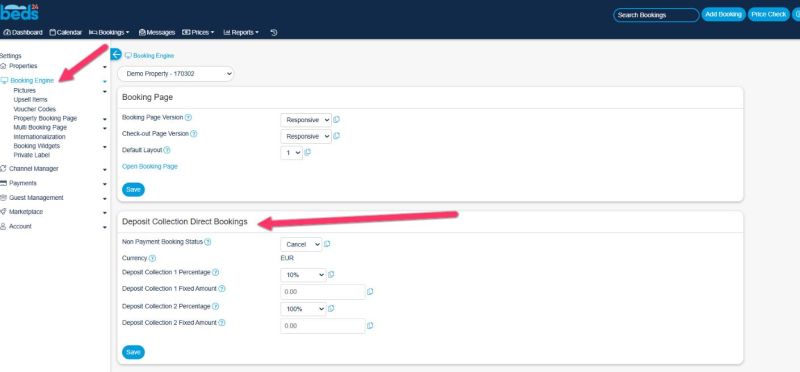Open Deposit Collection 2 Percentage 100% dropdown
This screenshot has height=372, width=800.
pyautogui.click(x=303, y=309)
